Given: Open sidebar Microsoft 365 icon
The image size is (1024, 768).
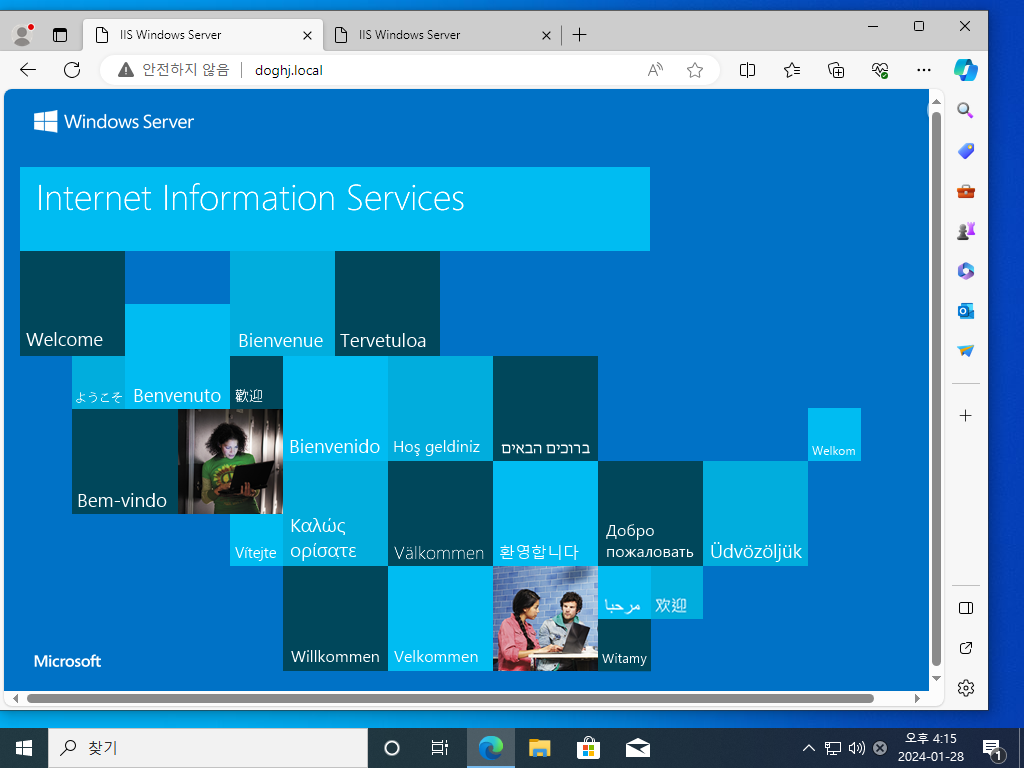Looking at the screenshot, I should coord(966,271).
